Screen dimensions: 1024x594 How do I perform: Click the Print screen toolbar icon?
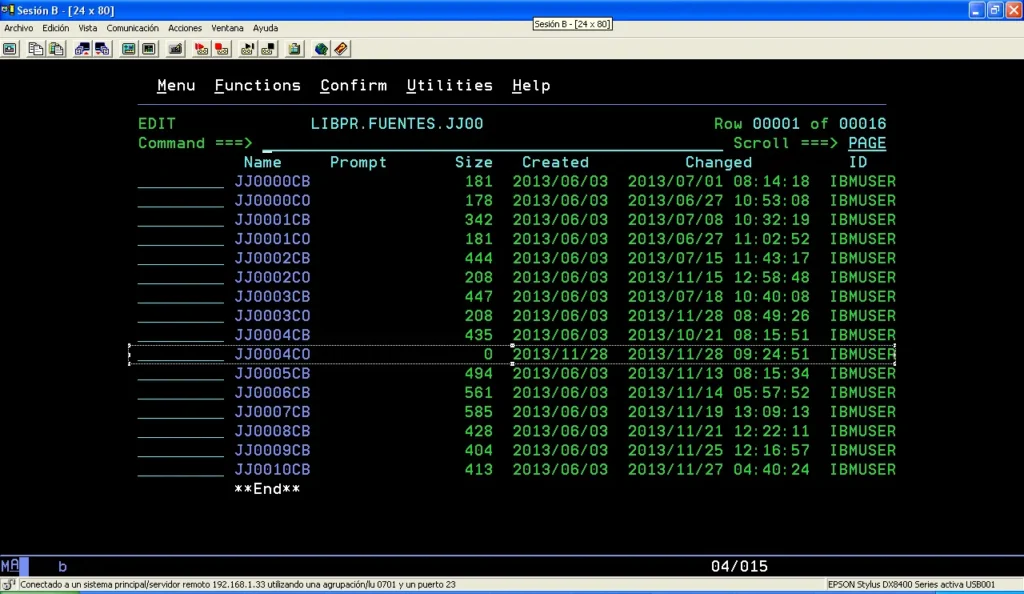click(10, 49)
